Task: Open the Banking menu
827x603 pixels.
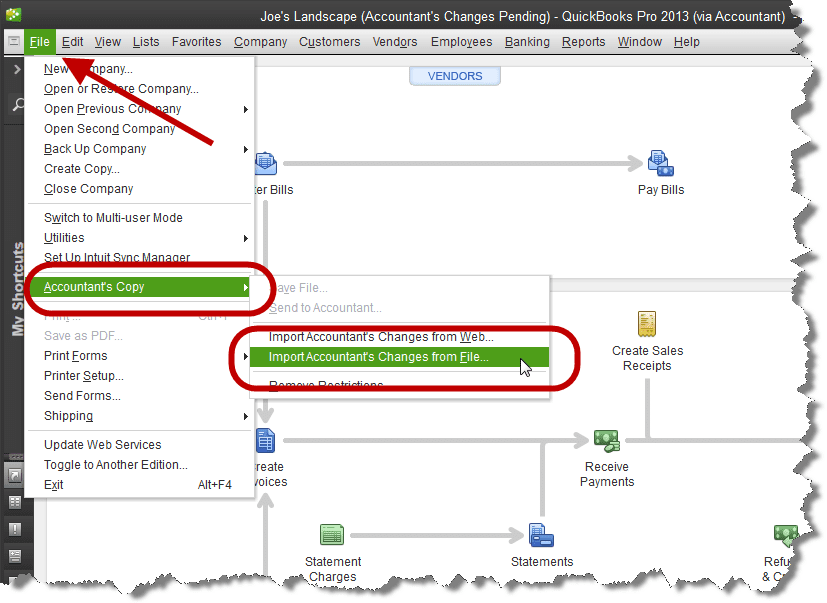Action: [526, 42]
